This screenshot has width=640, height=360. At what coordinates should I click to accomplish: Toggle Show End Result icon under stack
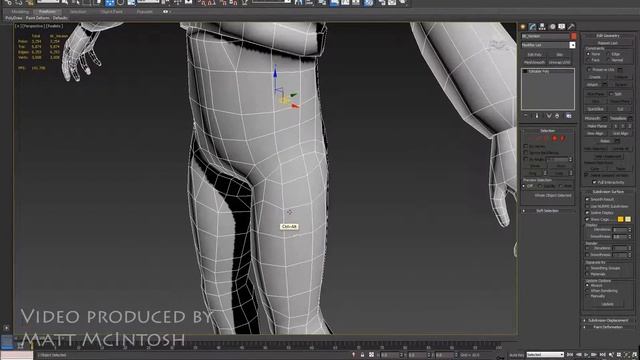click(x=537, y=116)
